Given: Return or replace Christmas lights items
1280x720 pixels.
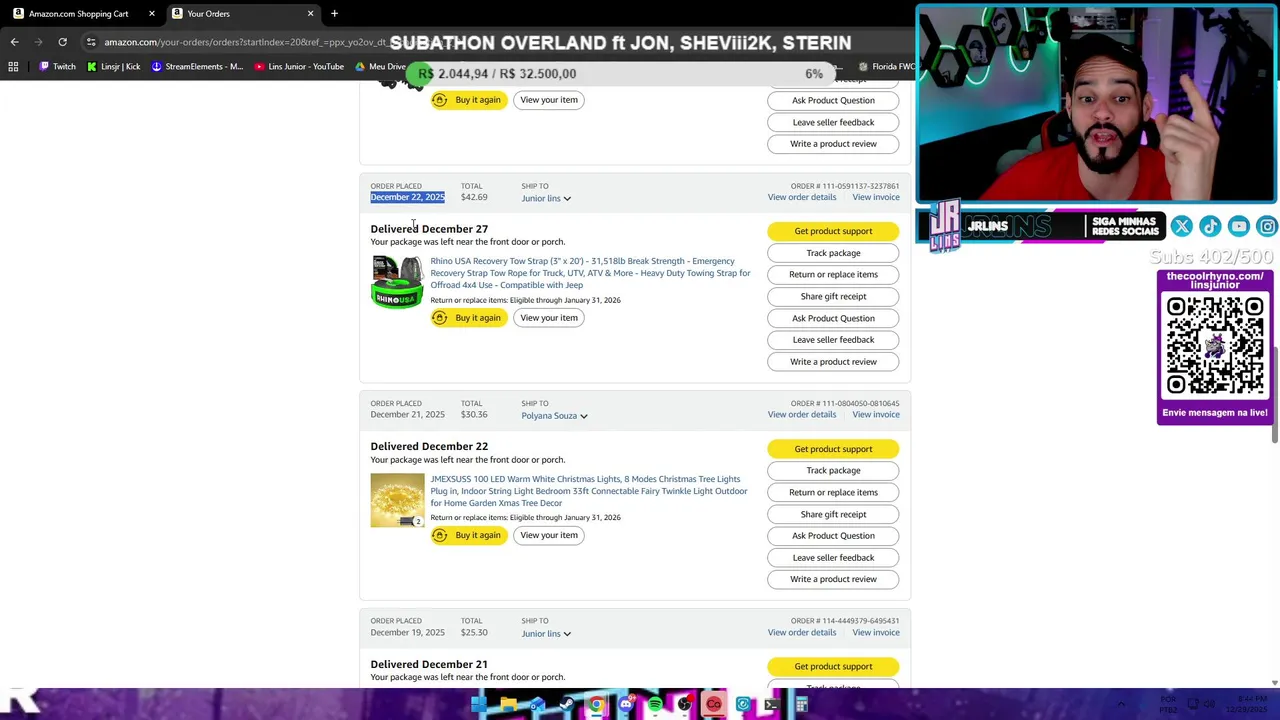Looking at the screenshot, I should tap(833, 493).
